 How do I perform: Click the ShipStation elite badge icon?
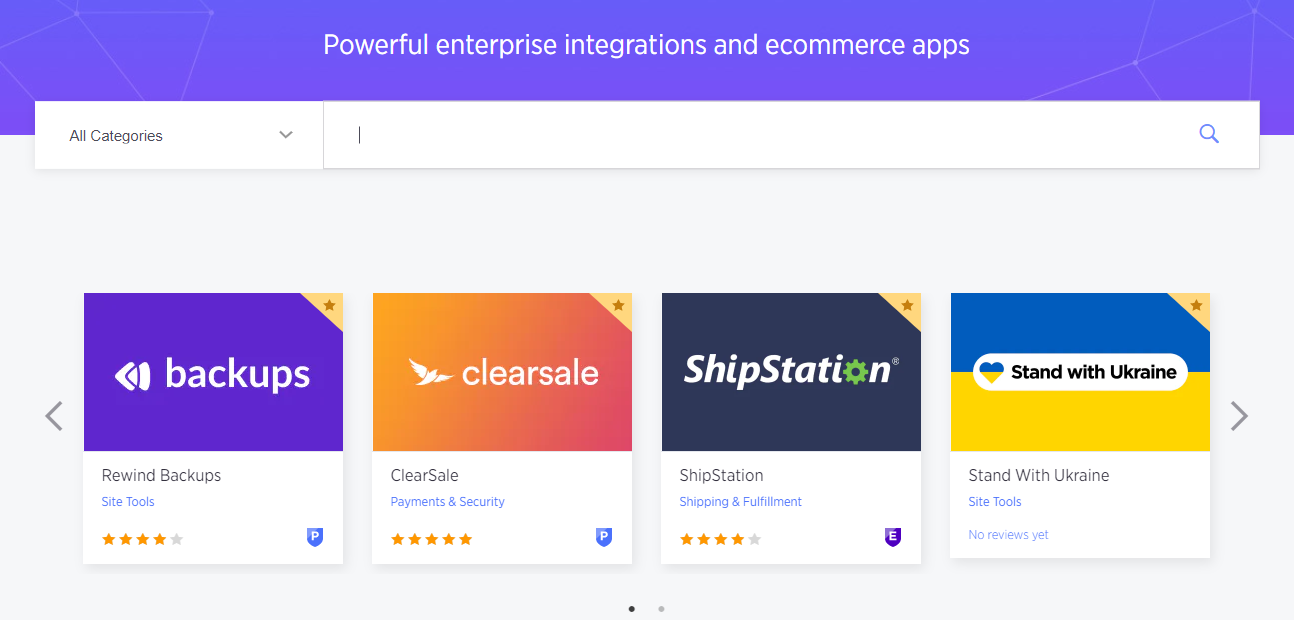[893, 538]
